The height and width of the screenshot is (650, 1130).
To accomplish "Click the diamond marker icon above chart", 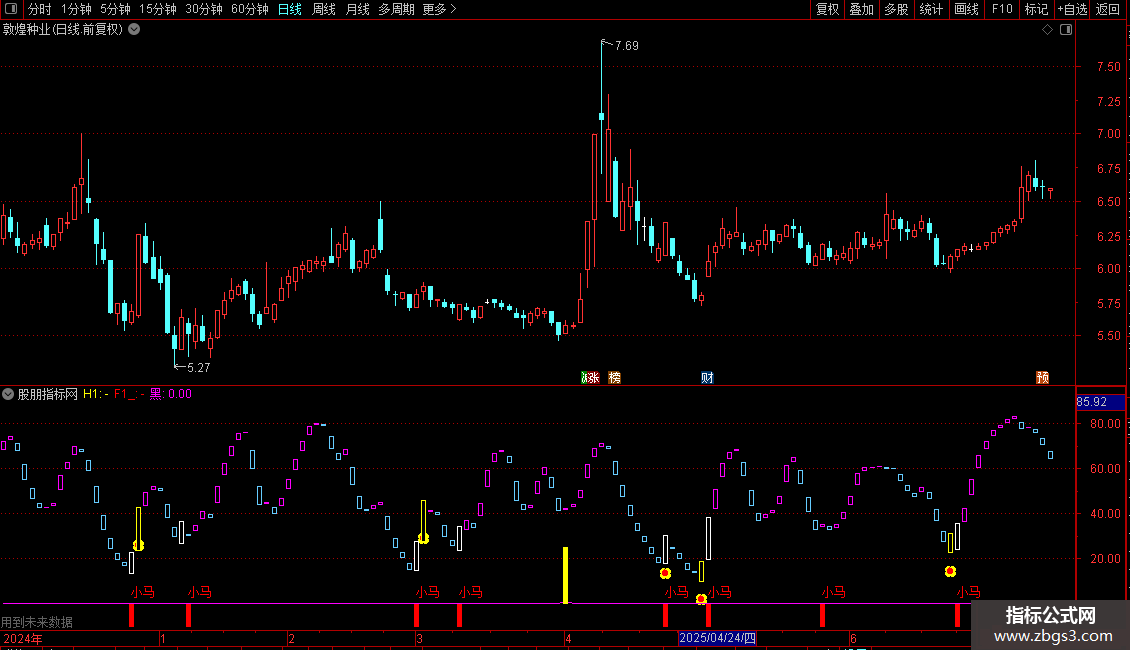I will pyautogui.click(x=1048, y=30).
